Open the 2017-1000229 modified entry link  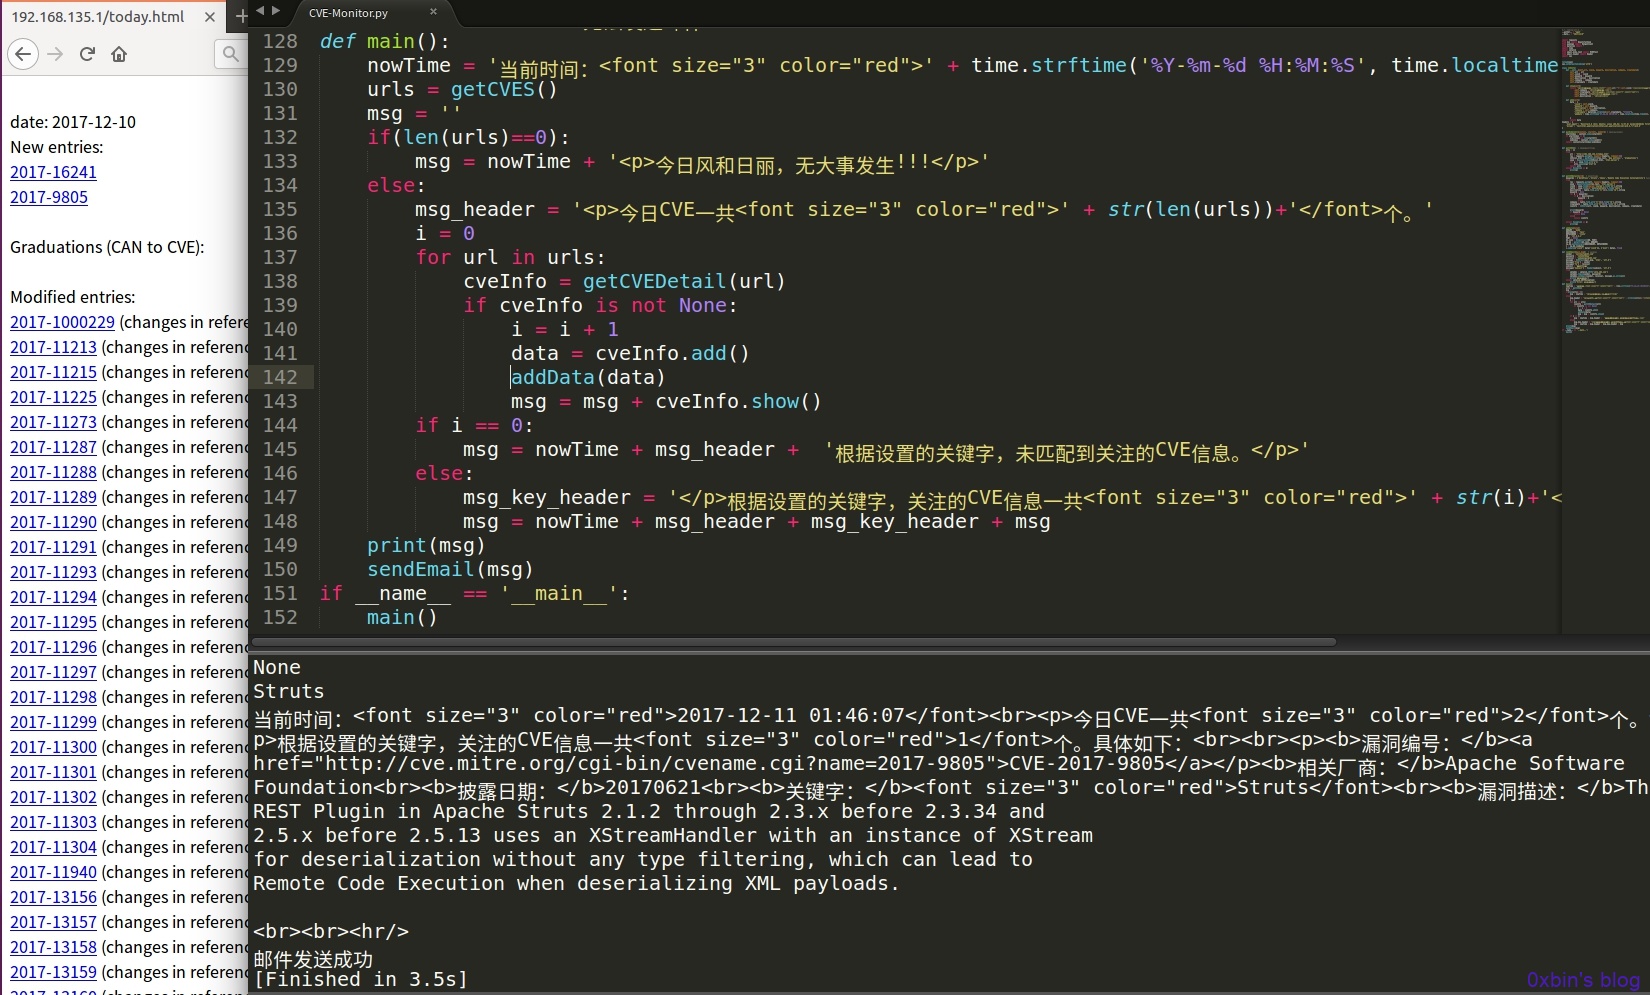[62, 322]
